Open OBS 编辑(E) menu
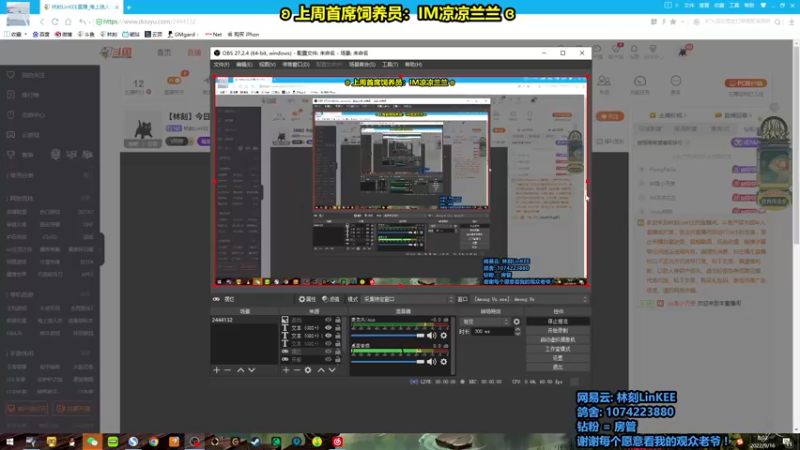 [x=244, y=65]
